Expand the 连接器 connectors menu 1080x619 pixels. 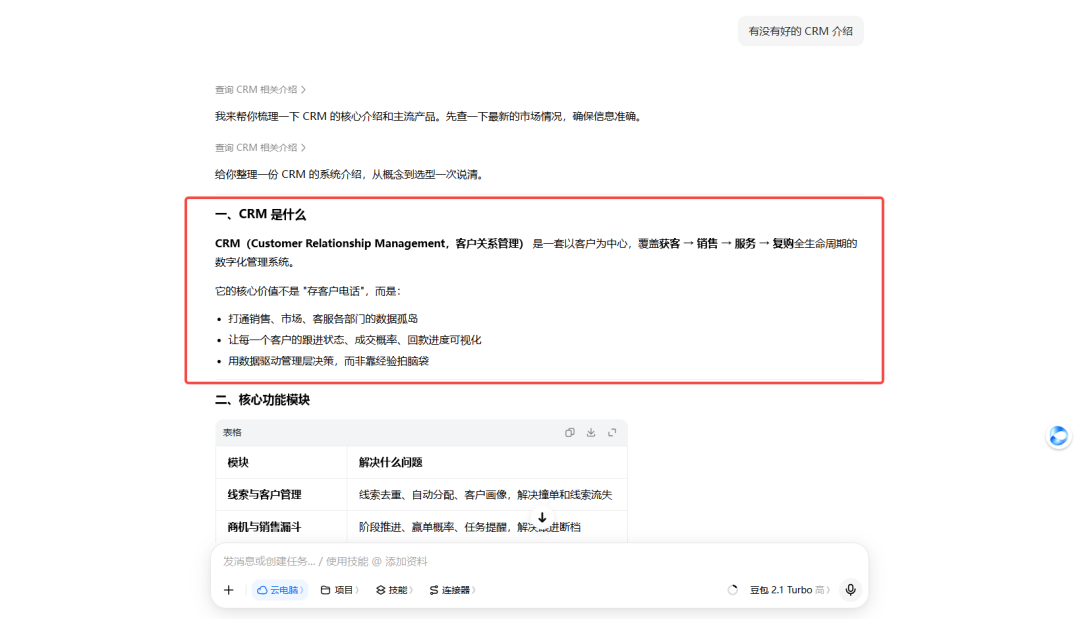pos(452,590)
